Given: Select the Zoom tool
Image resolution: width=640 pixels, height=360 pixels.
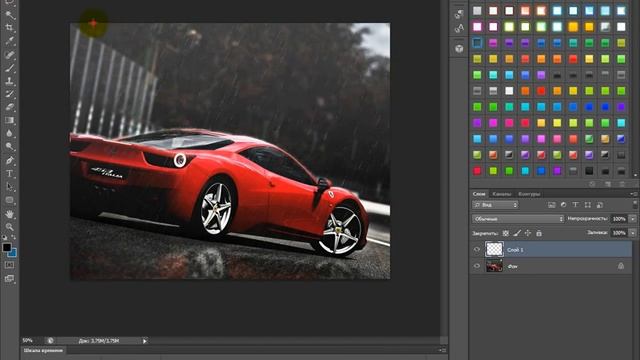Looking at the screenshot, I should pos(10,227).
